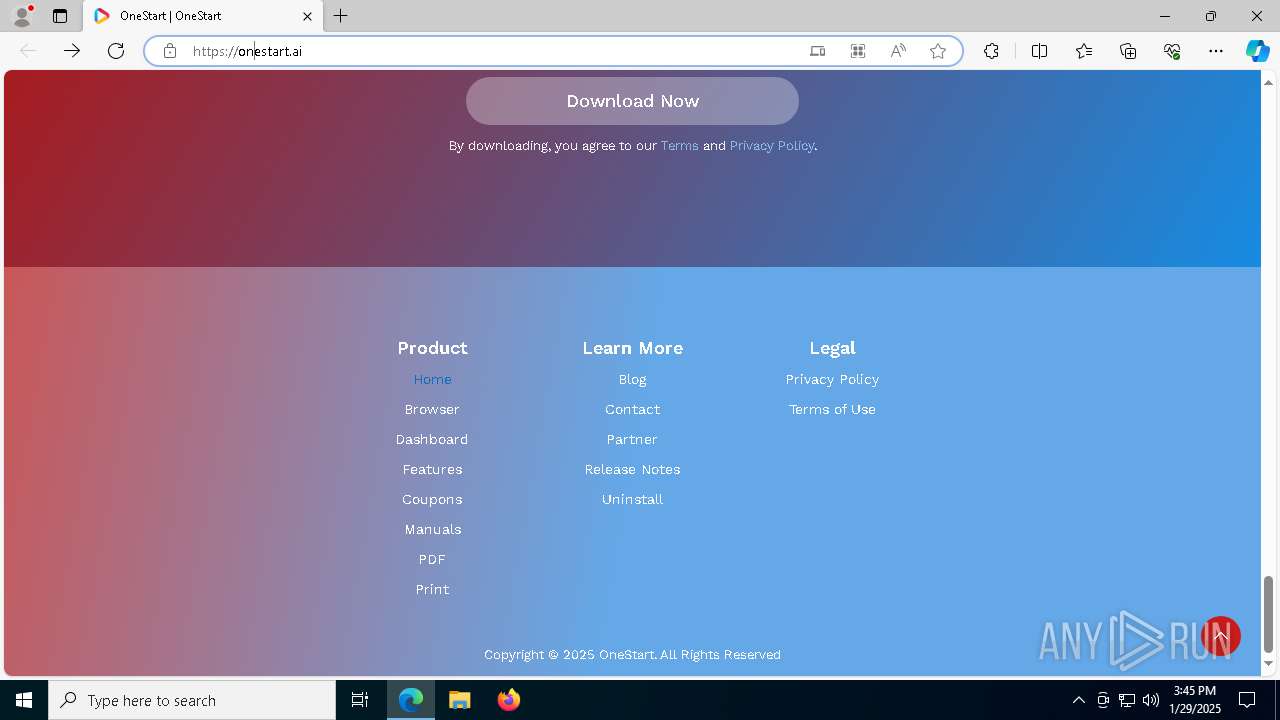The height and width of the screenshot is (720, 1280).
Task: Open the Favorites list
Action: 1084,51
